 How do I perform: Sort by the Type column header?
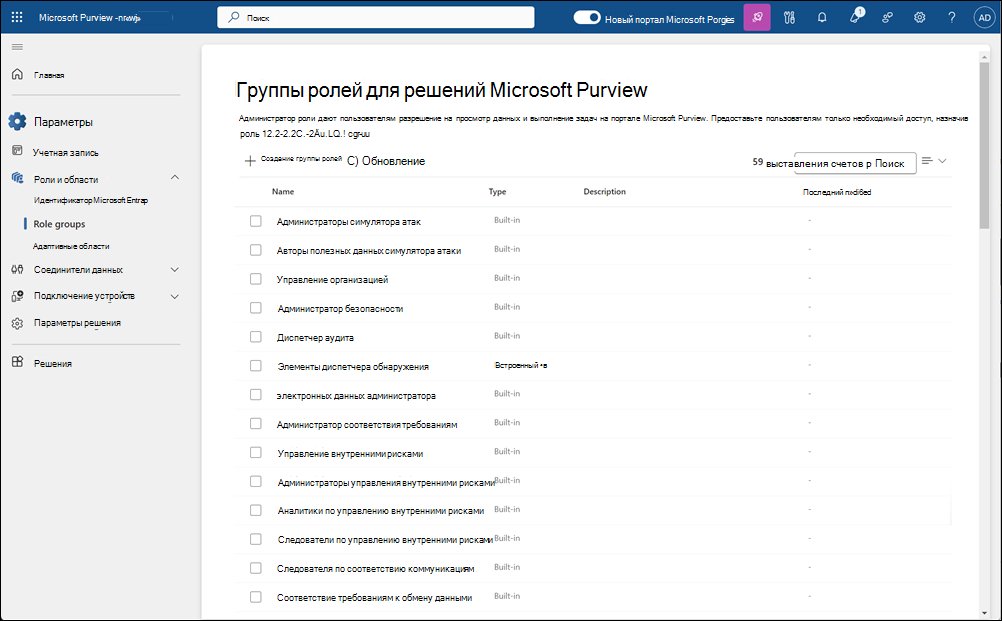click(x=497, y=192)
